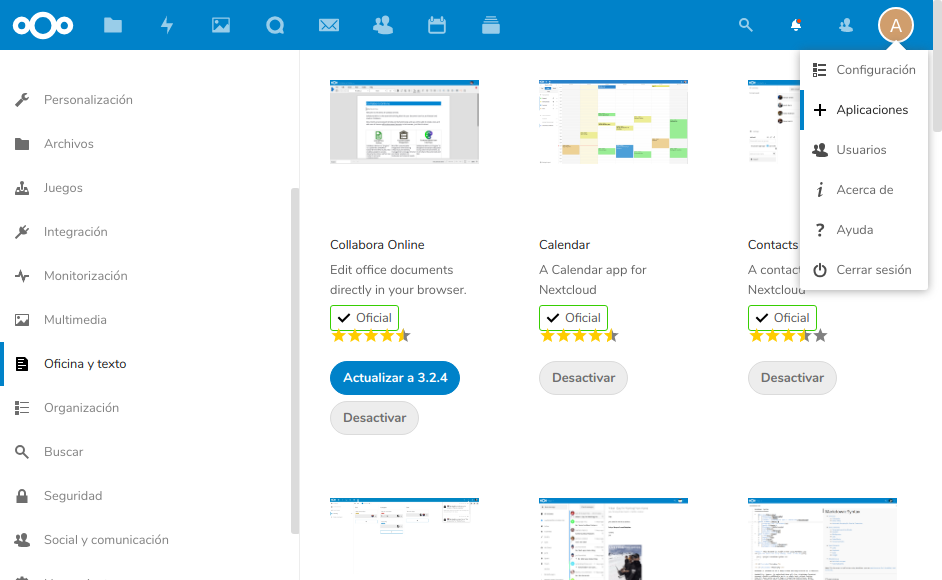Open the Deck stack icon in header
Screen dimensions: 942x580
point(490,25)
